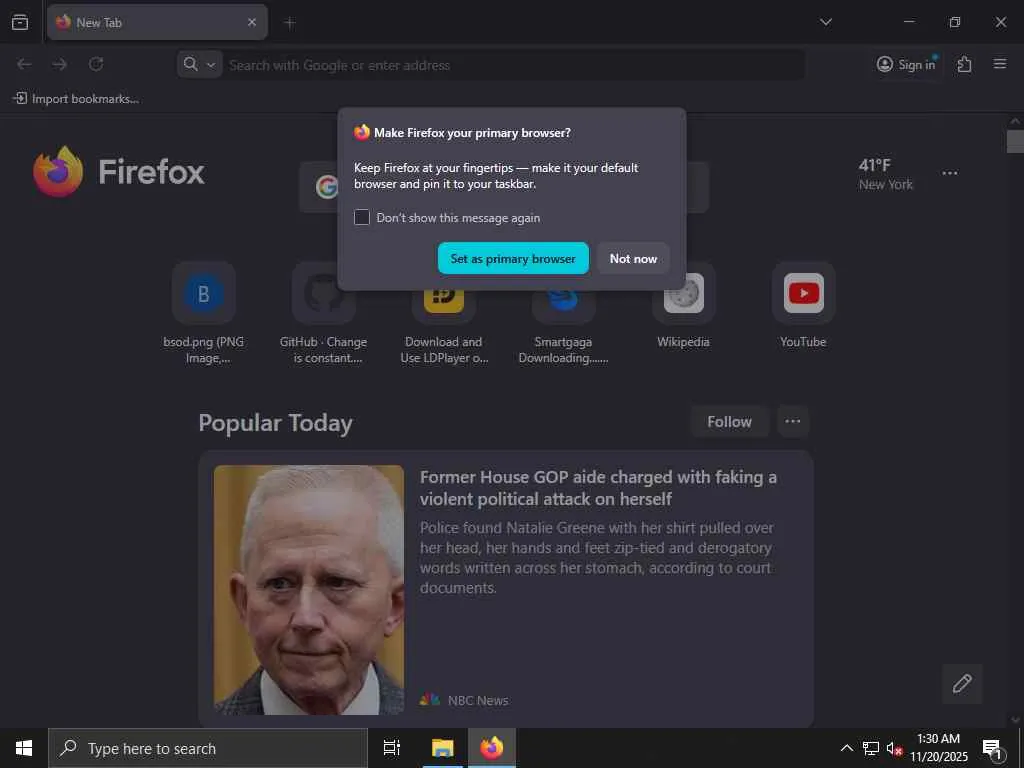Go forward with the forward arrow
Screen dimensions: 1024x768
click(x=60, y=64)
